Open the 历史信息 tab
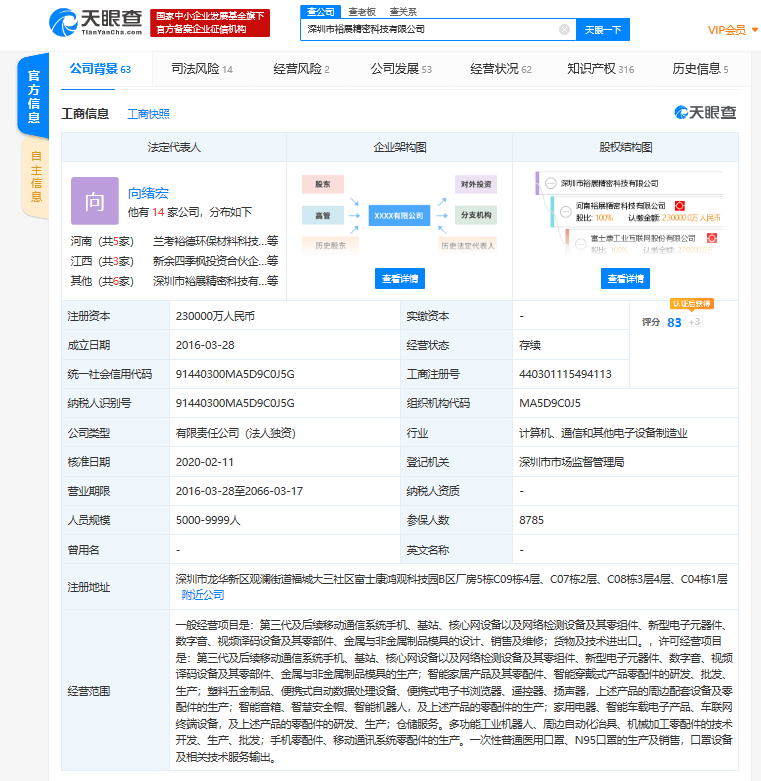The height and width of the screenshot is (781, 761). (700, 69)
